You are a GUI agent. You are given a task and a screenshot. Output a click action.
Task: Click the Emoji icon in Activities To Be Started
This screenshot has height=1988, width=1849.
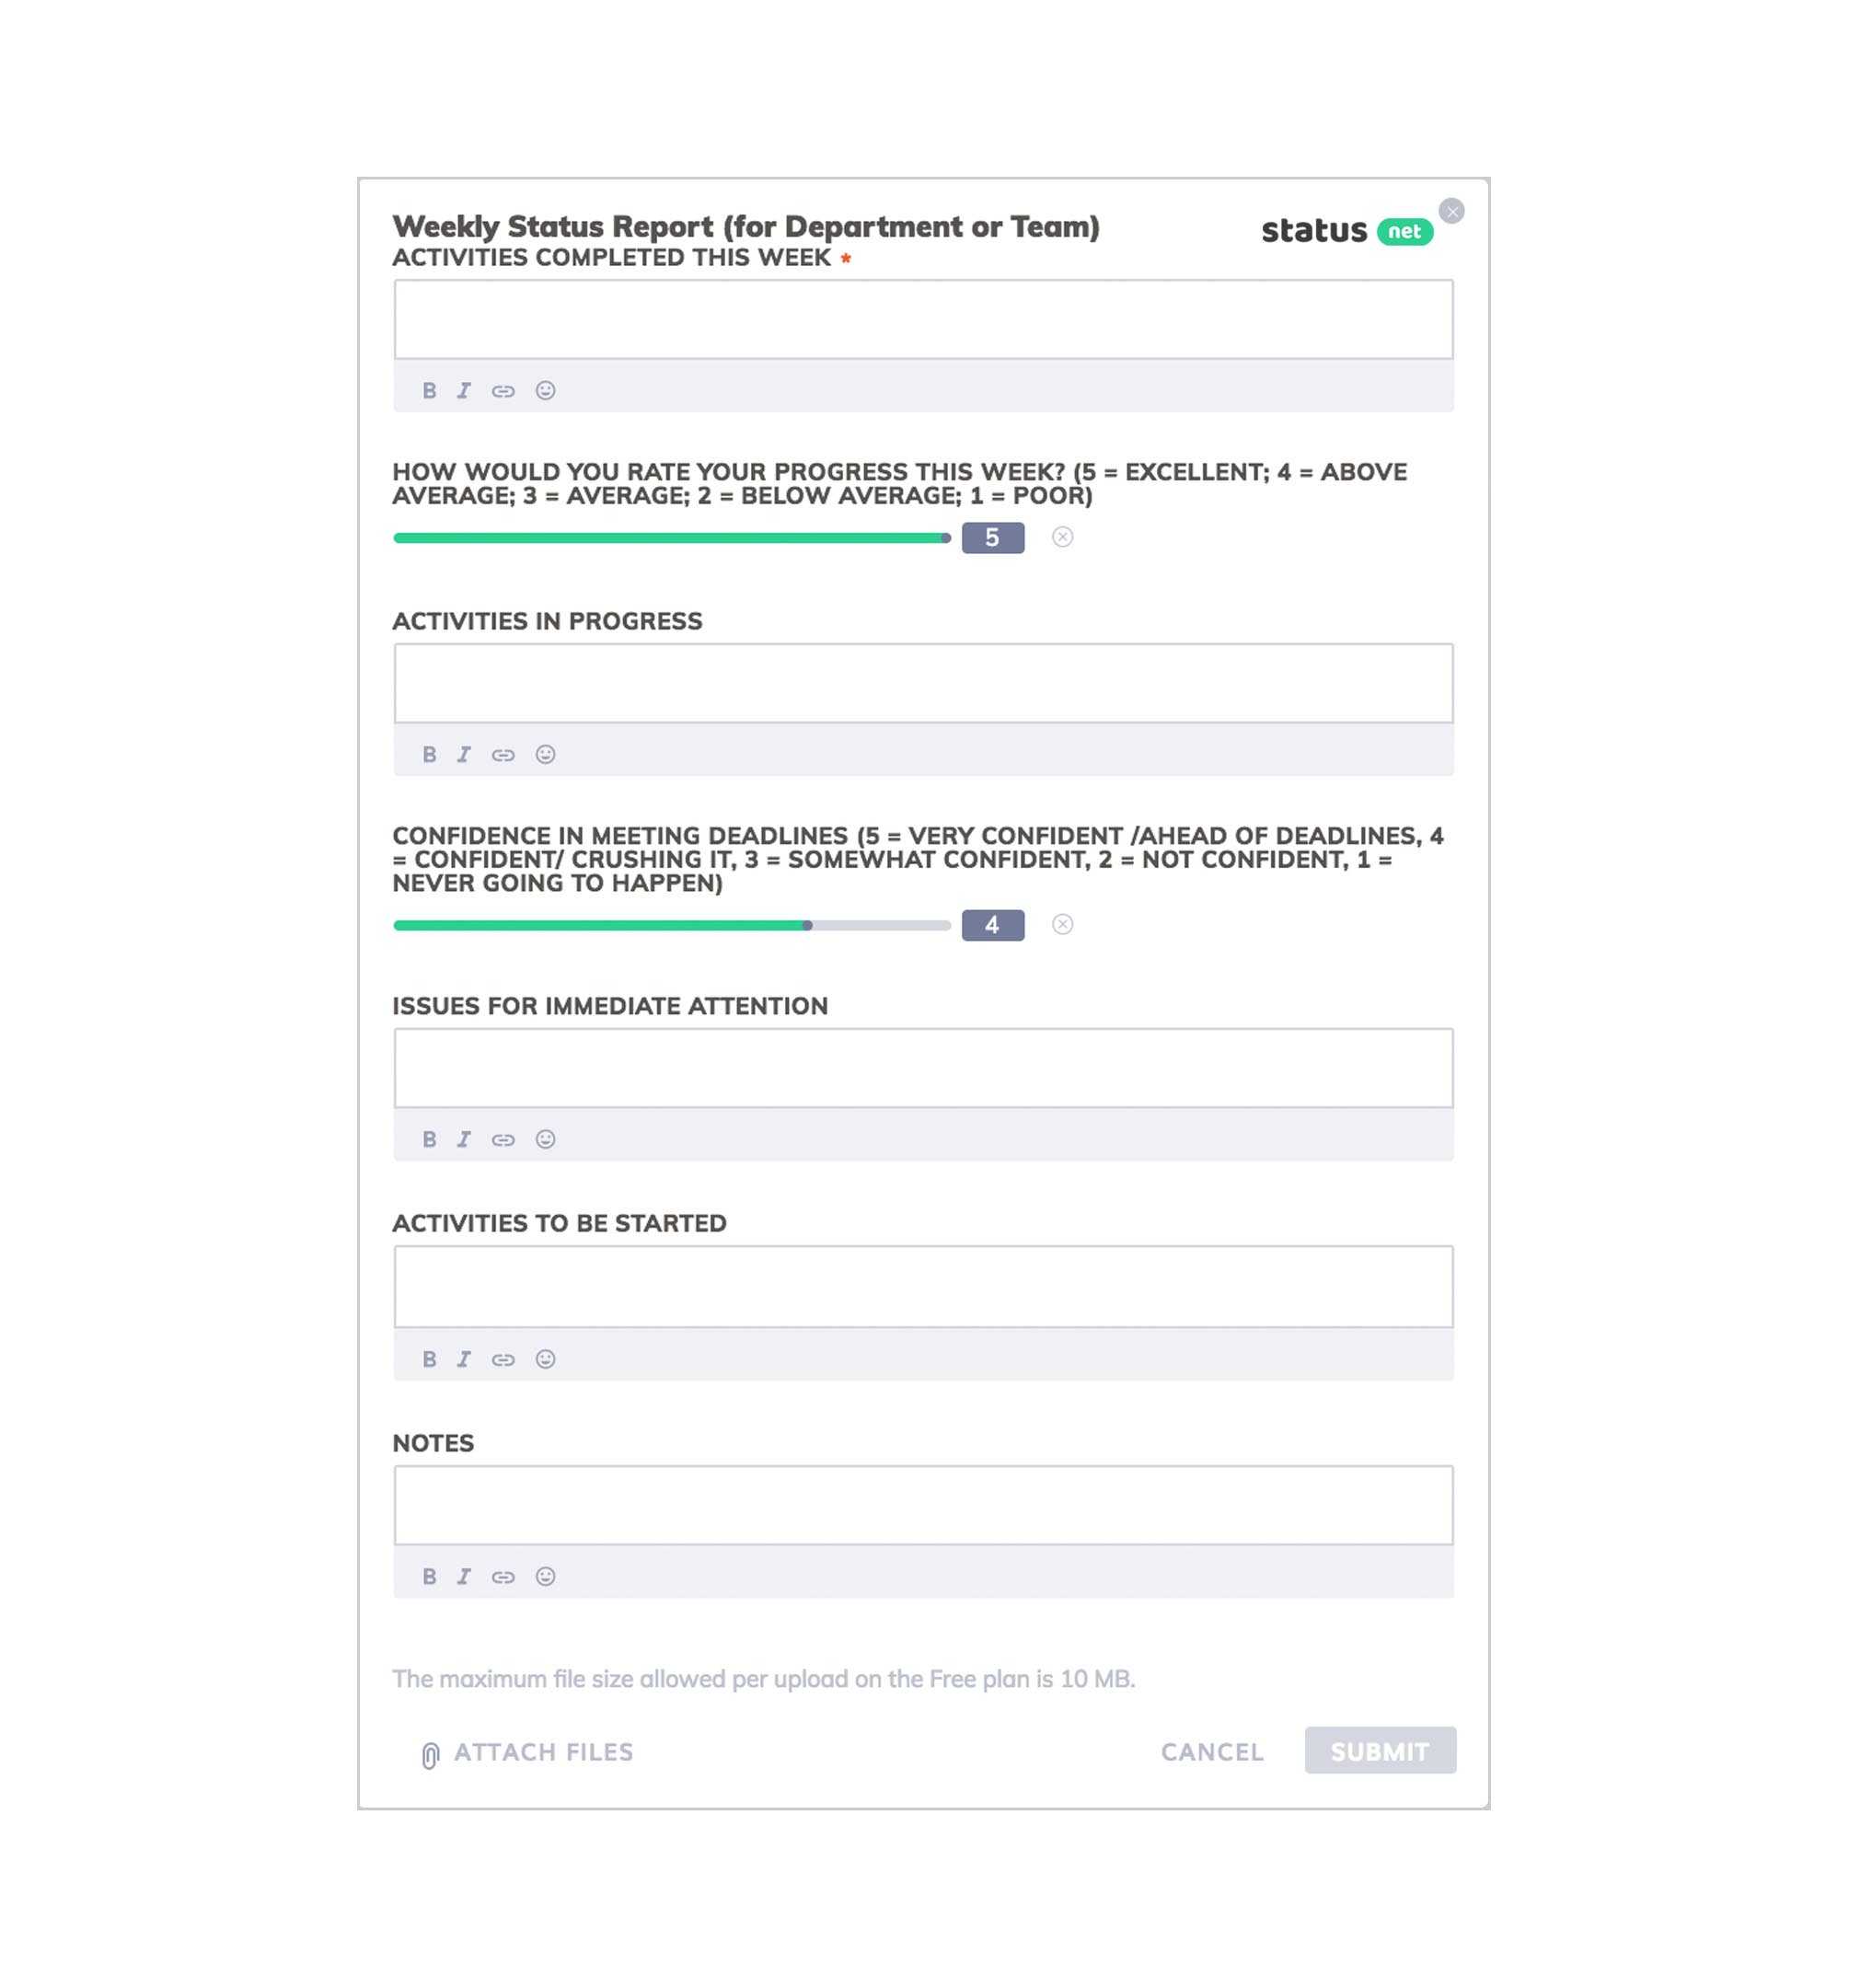pos(542,1358)
